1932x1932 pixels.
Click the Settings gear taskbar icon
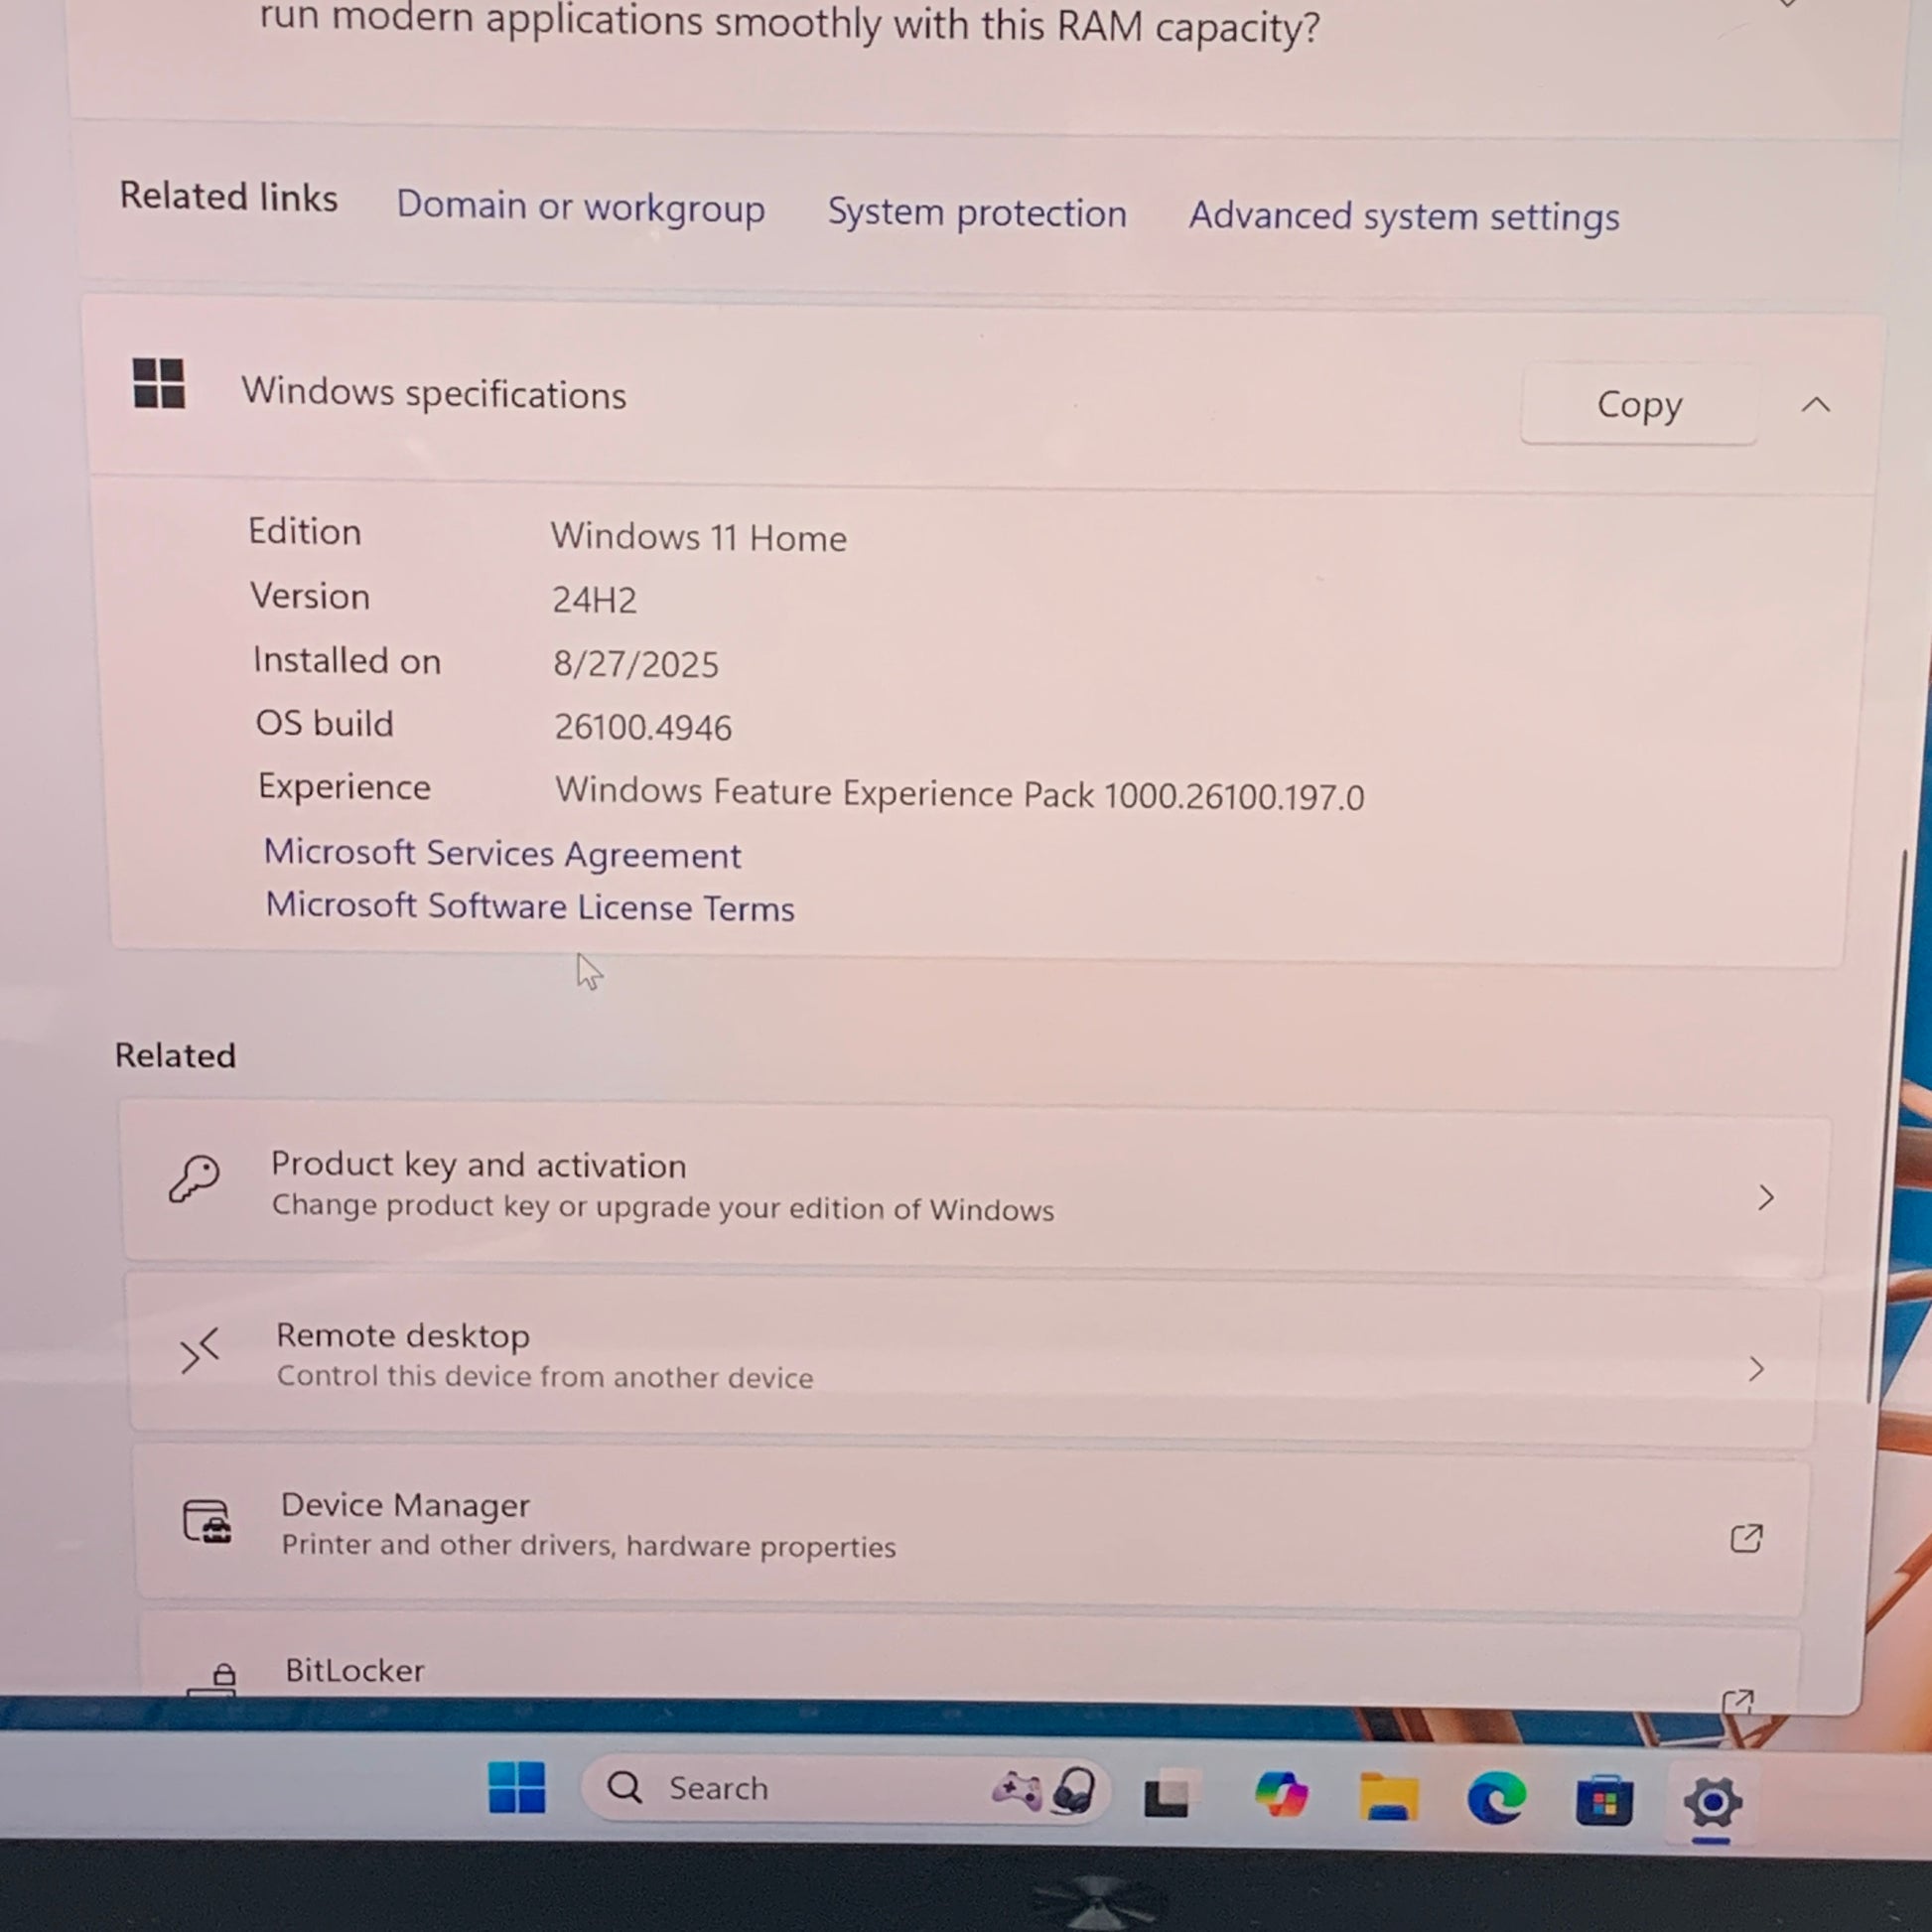click(1712, 1803)
